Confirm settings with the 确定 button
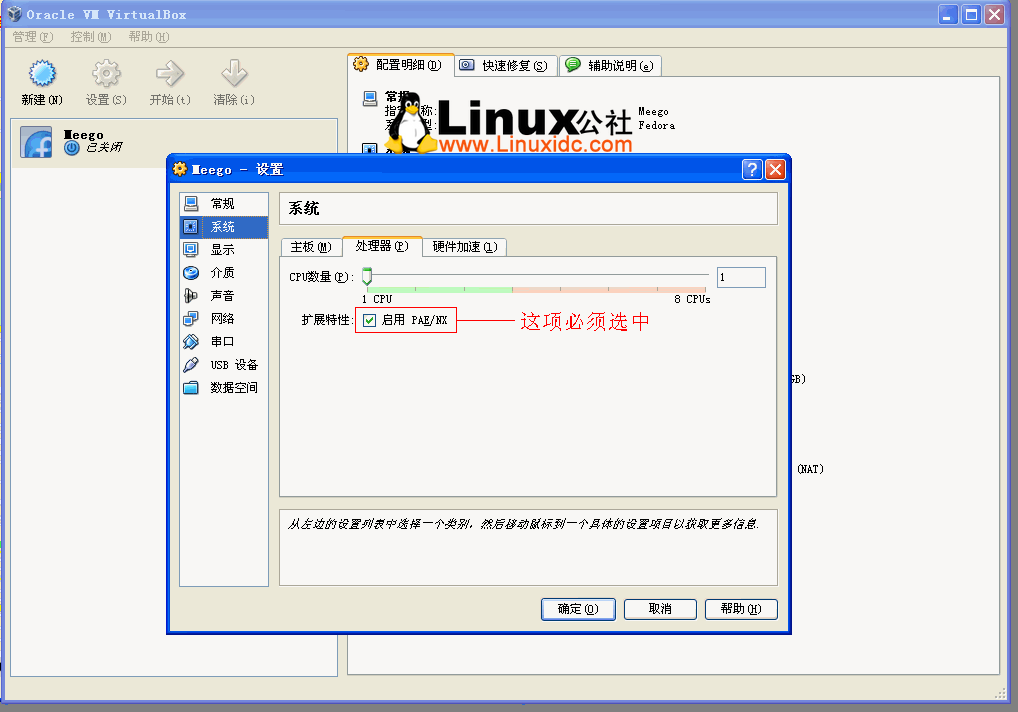Screen dimensions: 1018x712 tap(578, 609)
